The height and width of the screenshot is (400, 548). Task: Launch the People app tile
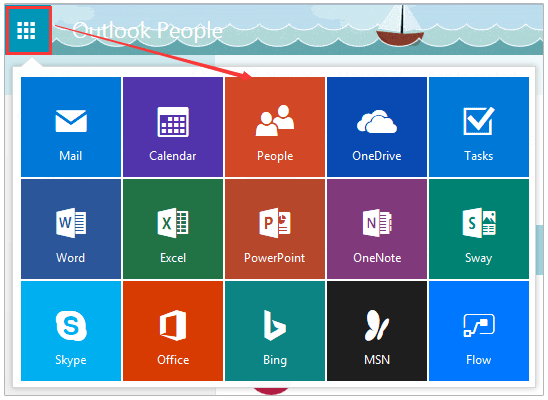click(x=275, y=127)
